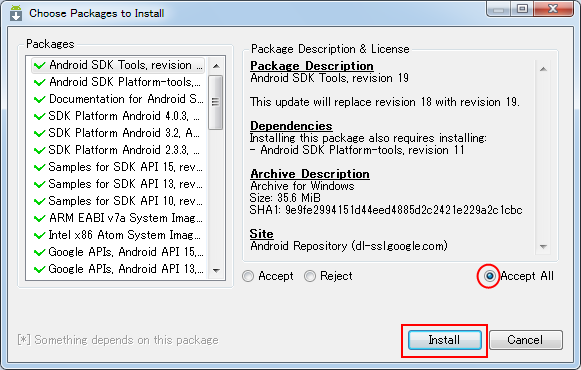The image size is (581, 370).
Task: Click the check mark beside Samples for SDK API 15
Action: coord(39,167)
